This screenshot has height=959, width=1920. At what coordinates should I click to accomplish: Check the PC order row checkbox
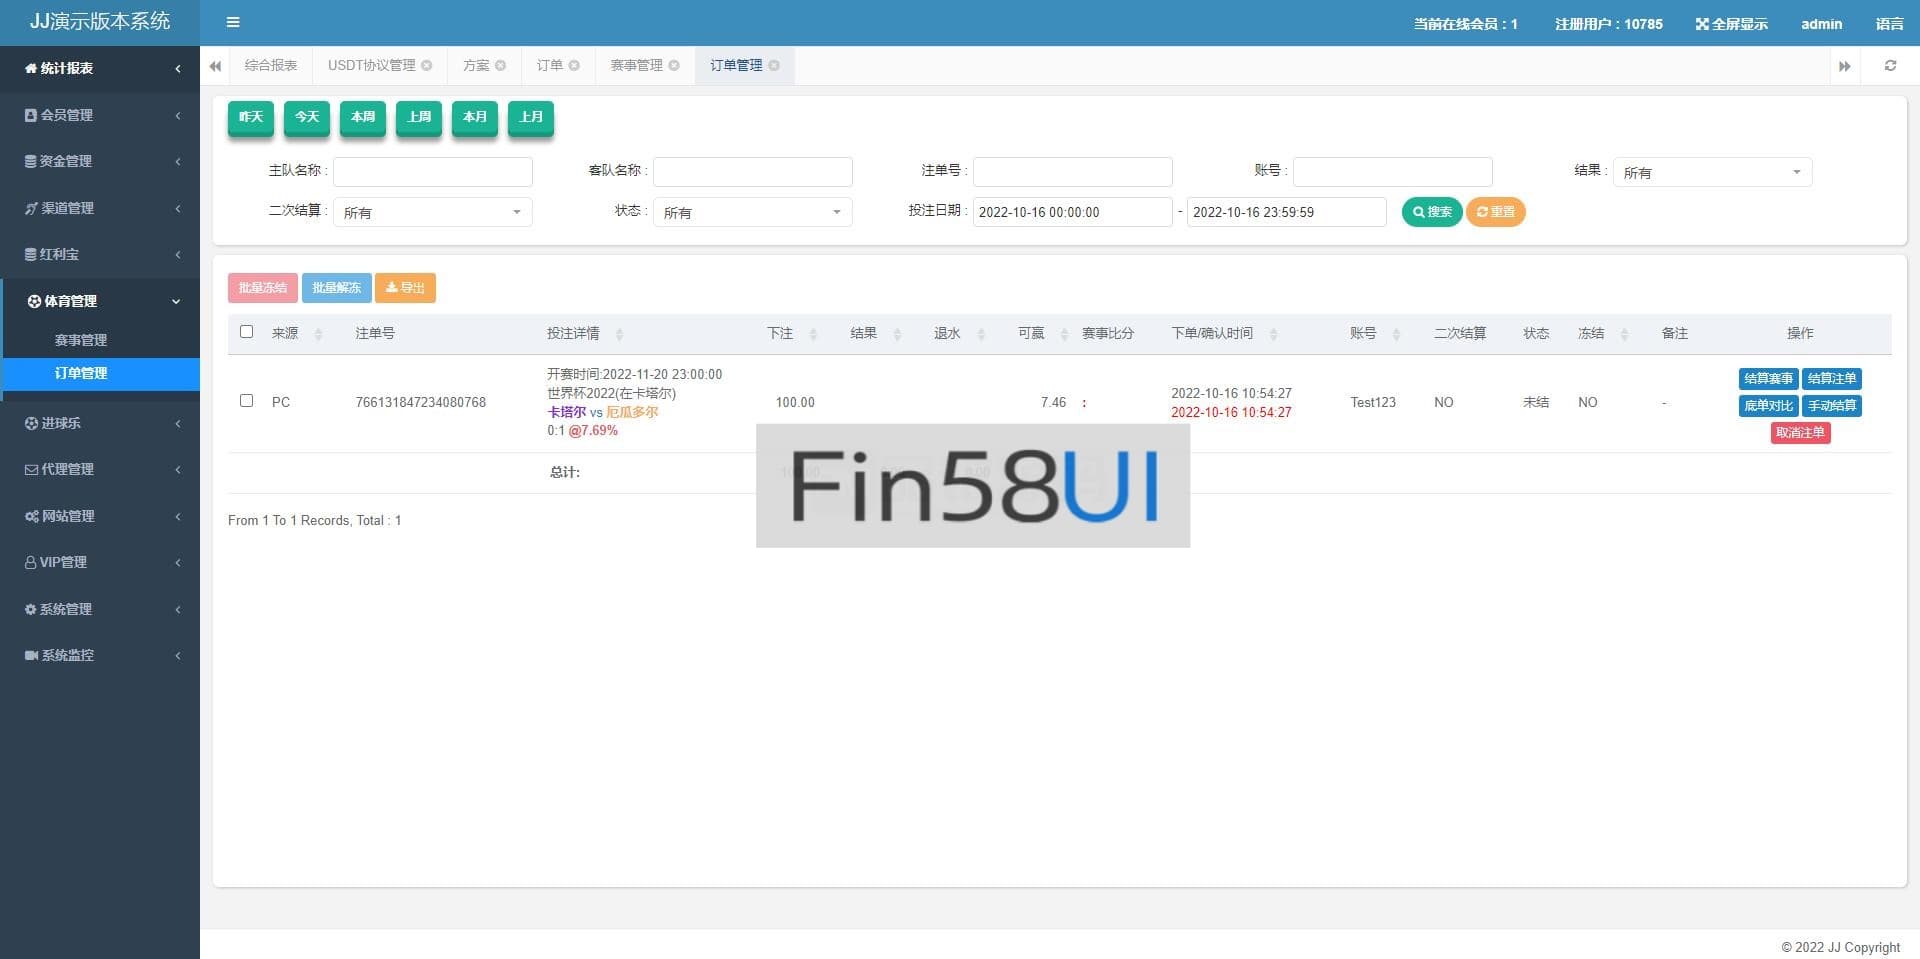click(247, 401)
